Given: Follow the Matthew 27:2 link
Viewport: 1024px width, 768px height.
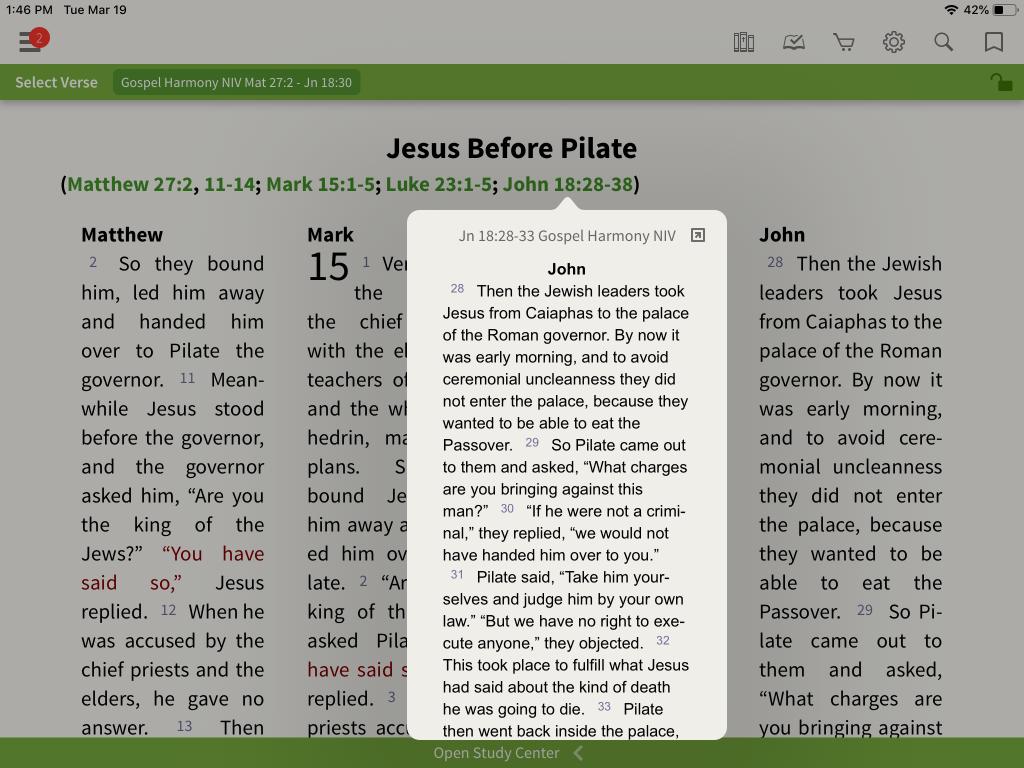Looking at the screenshot, I should (130, 184).
